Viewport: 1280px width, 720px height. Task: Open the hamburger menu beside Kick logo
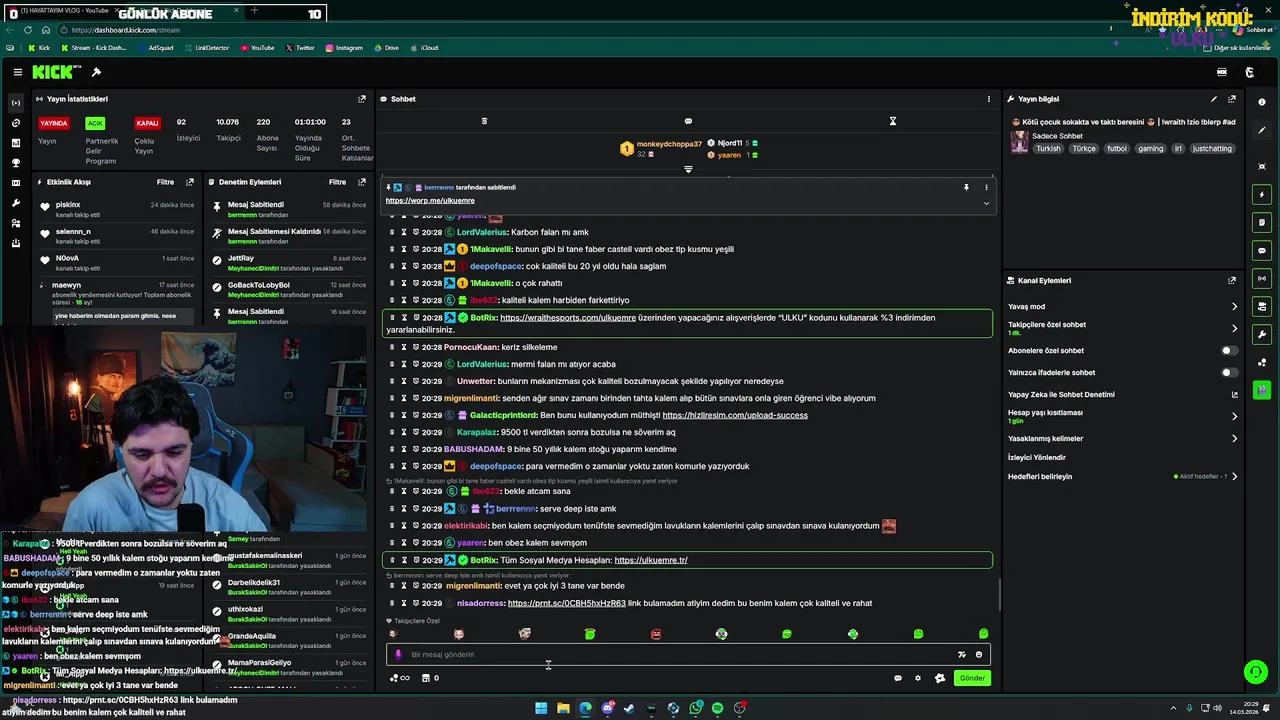coord(18,72)
